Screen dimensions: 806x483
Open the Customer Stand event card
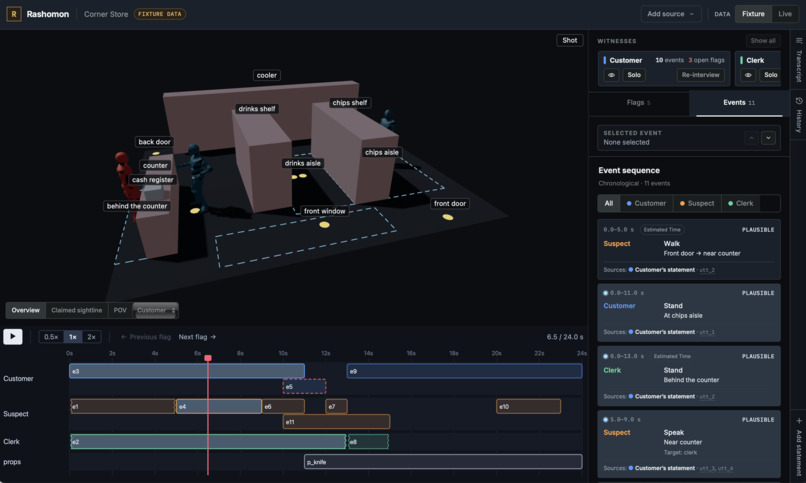689,312
